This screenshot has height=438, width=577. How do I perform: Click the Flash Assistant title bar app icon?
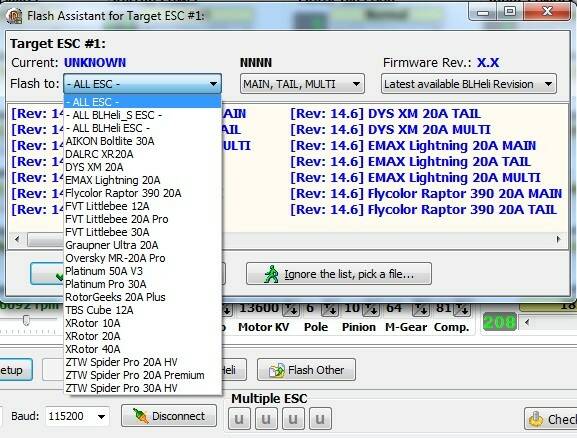(x=14, y=16)
